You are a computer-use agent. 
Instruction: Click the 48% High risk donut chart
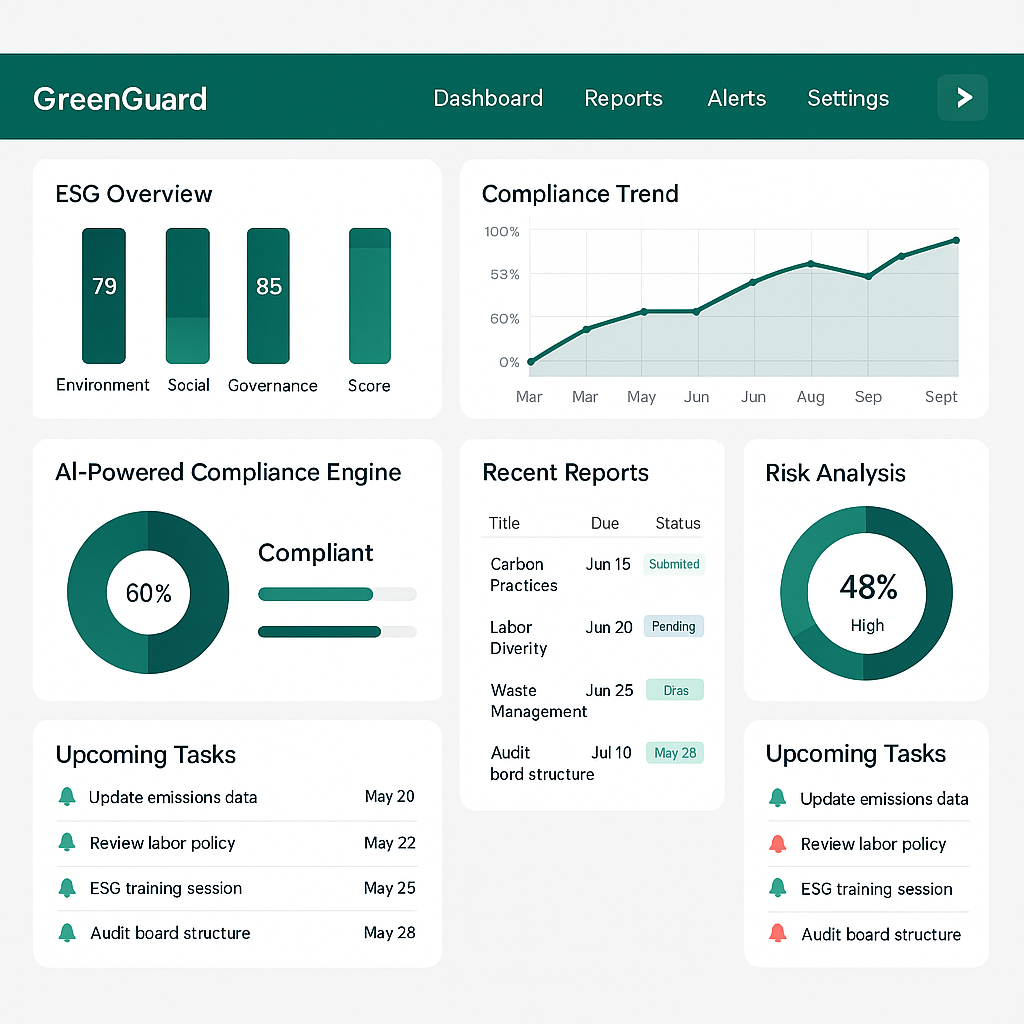pos(867,593)
